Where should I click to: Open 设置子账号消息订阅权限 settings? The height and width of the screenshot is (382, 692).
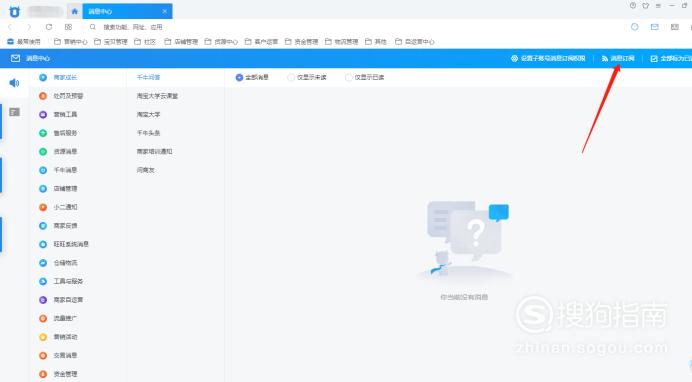548,58
